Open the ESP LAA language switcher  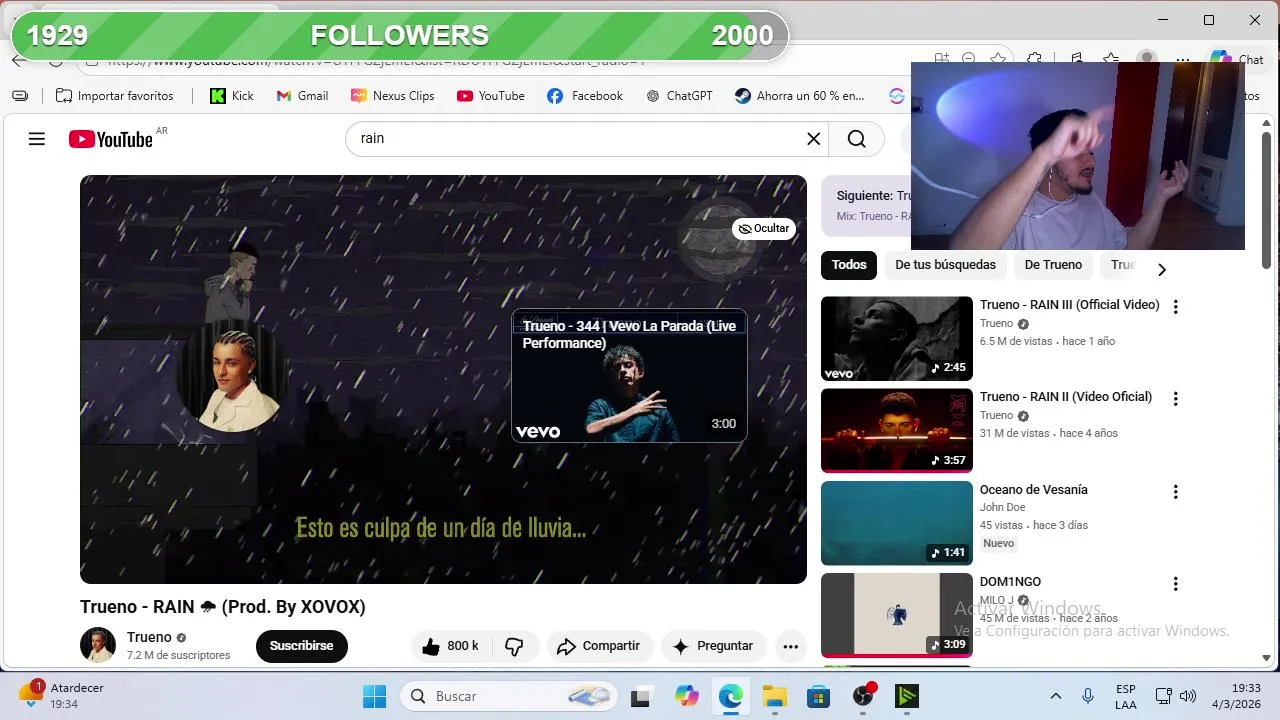pyautogui.click(x=1125, y=696)
